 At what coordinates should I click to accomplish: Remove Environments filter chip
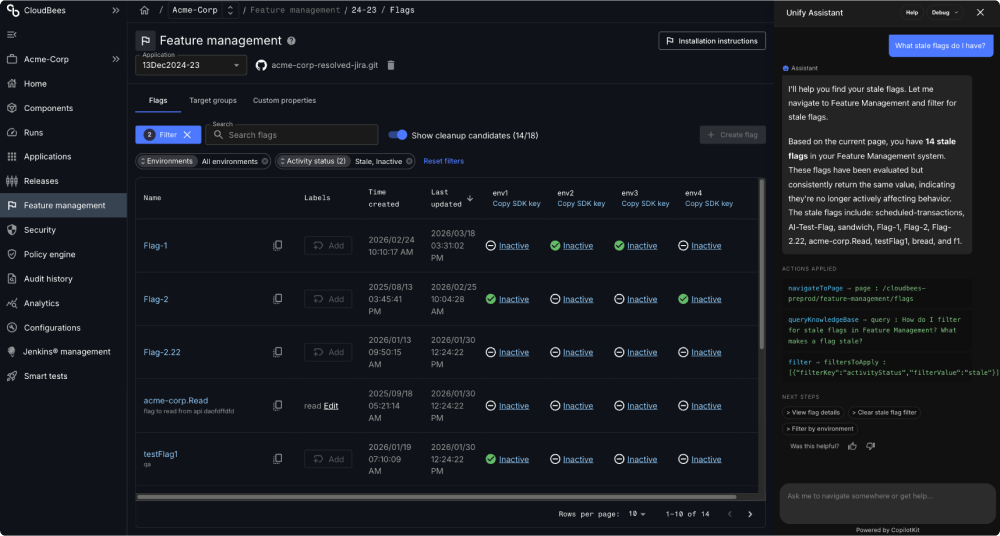click(265, 161)
